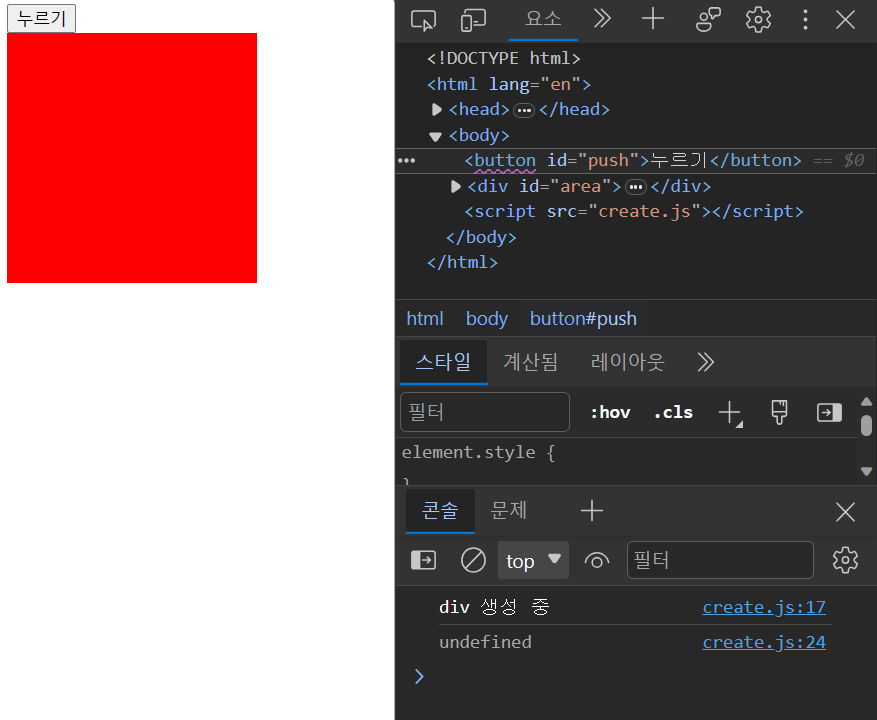877x720 pixels.
Task: Click styles pane scrollbar down arrow
Action: (866, 472)
